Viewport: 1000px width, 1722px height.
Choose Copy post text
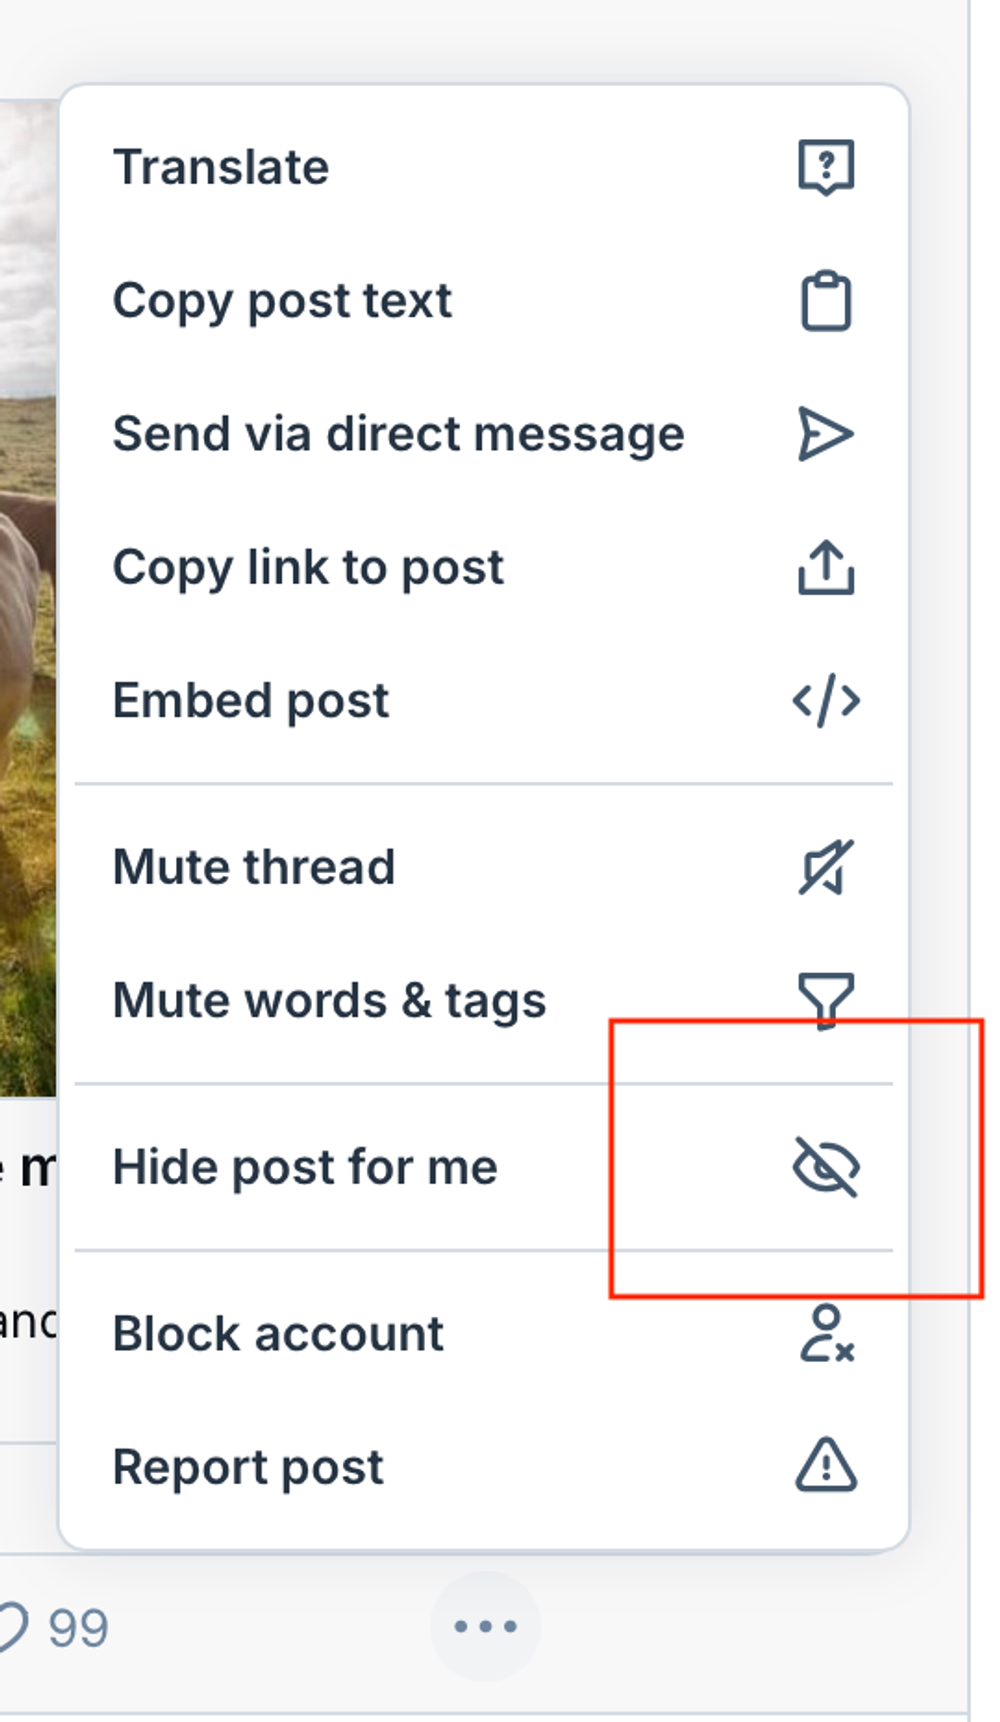click(484, 300)
